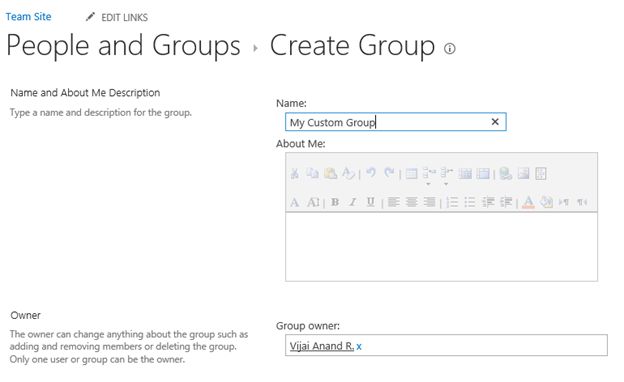Click the Name input field
This screenshot has width=624, height=382.
396,122
